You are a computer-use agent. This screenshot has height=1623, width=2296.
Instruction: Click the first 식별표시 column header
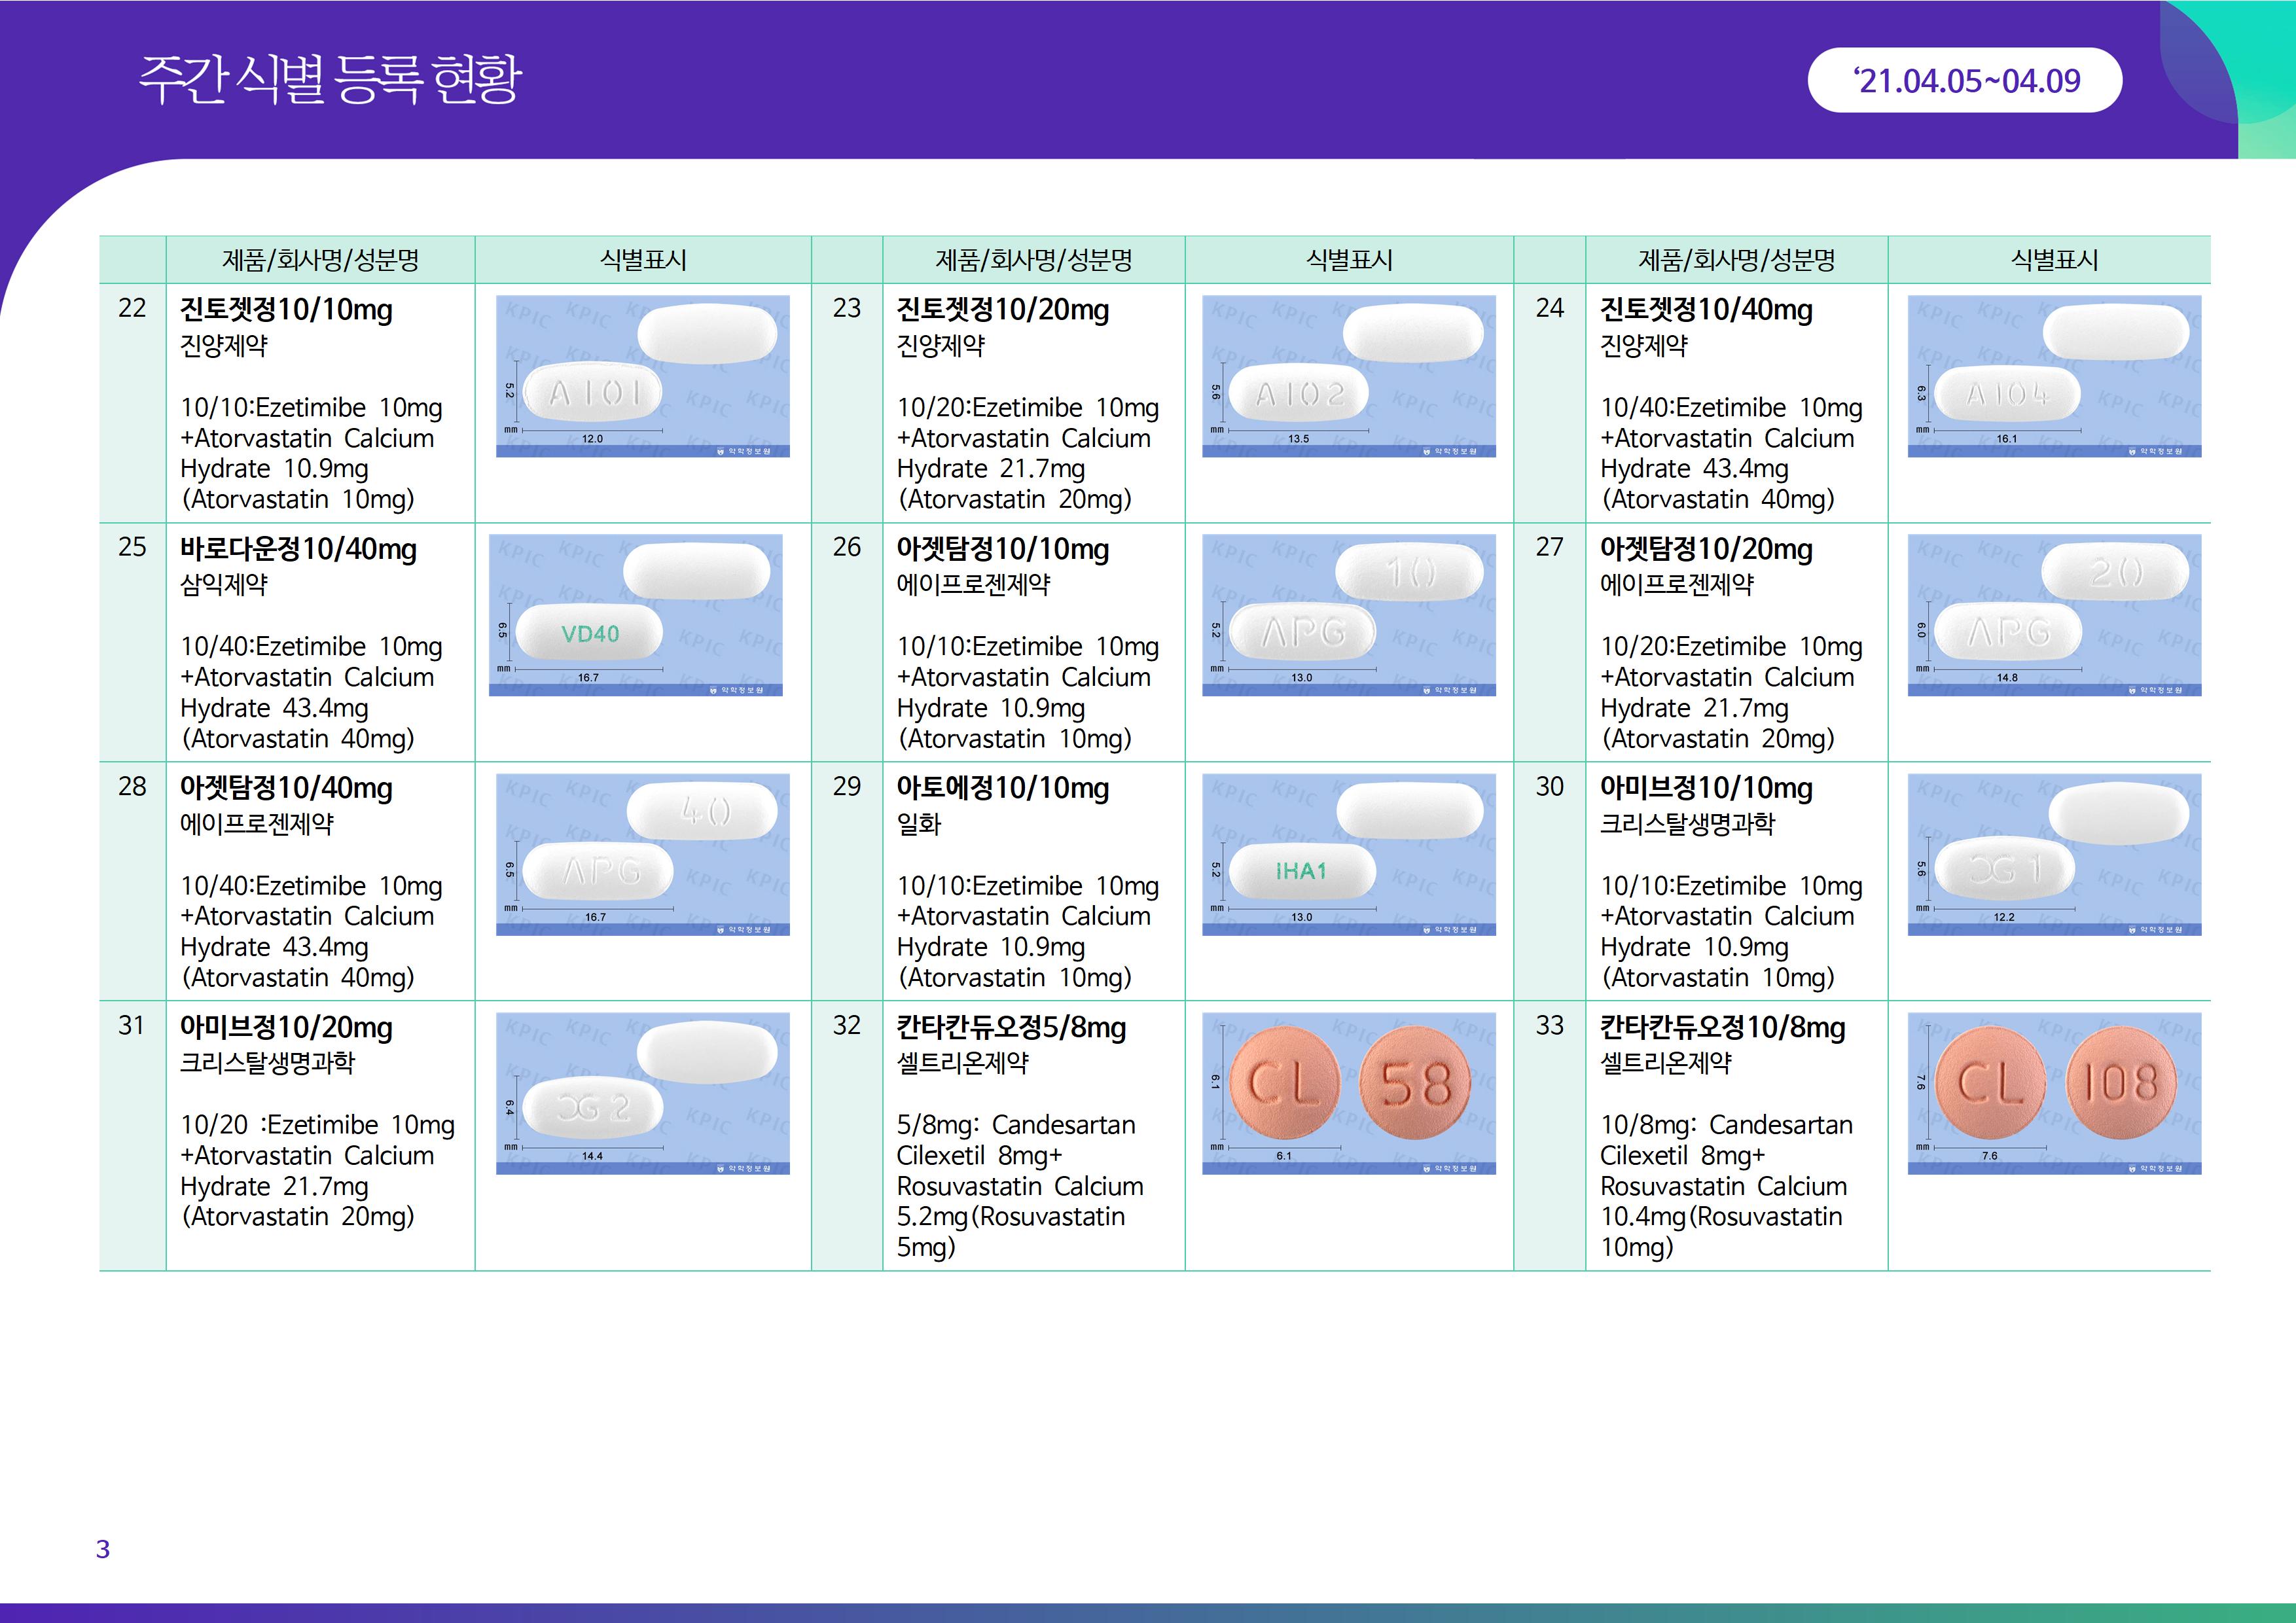click(643, 260)
